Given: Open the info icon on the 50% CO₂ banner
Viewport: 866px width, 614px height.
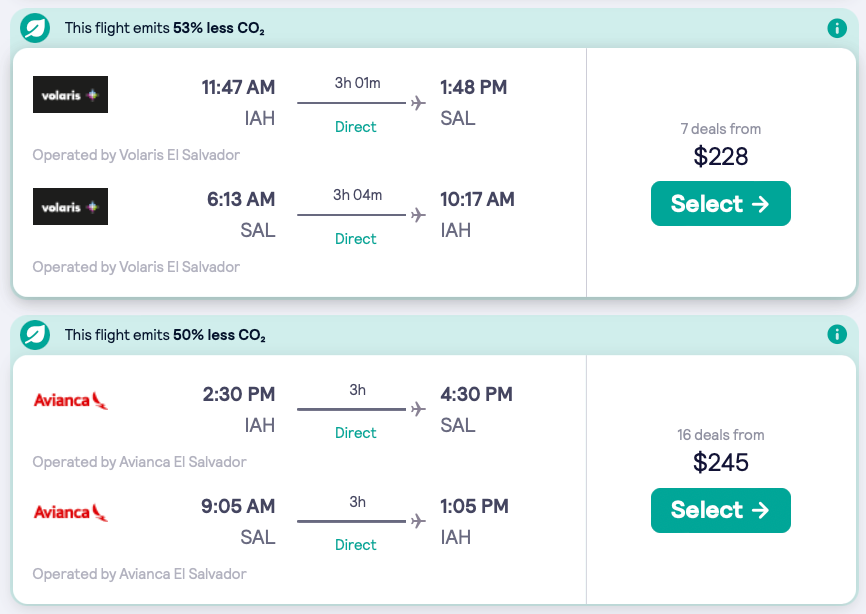Looking at the screenshot, I should (x=837, y=335).
